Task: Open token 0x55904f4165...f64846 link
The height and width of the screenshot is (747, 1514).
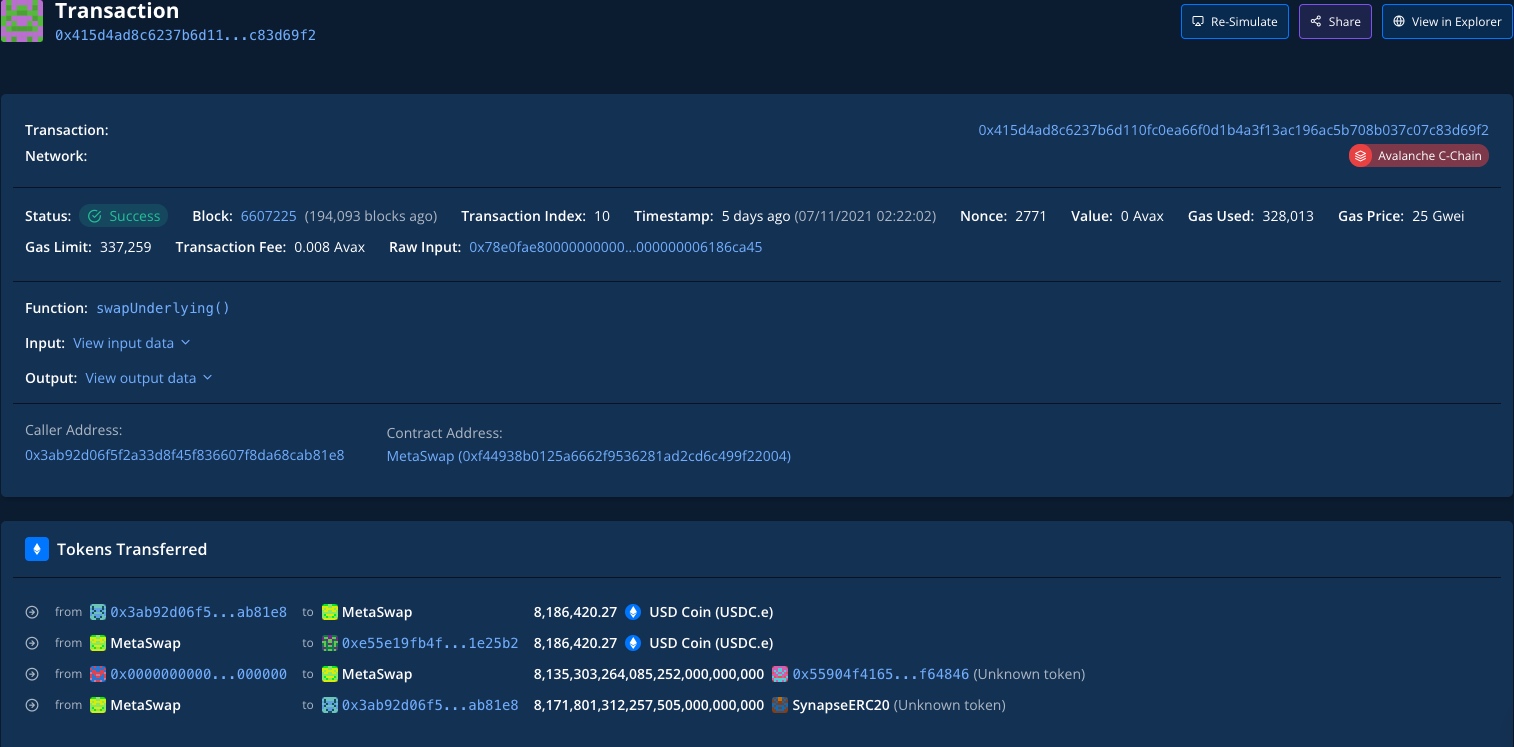Action: [881, 674]
